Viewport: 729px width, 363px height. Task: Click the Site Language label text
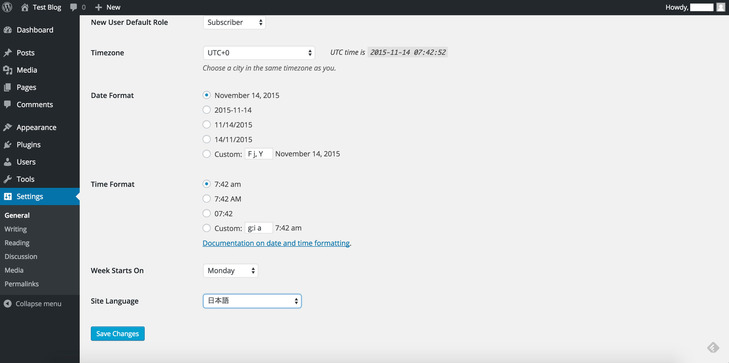click(114, 301)
